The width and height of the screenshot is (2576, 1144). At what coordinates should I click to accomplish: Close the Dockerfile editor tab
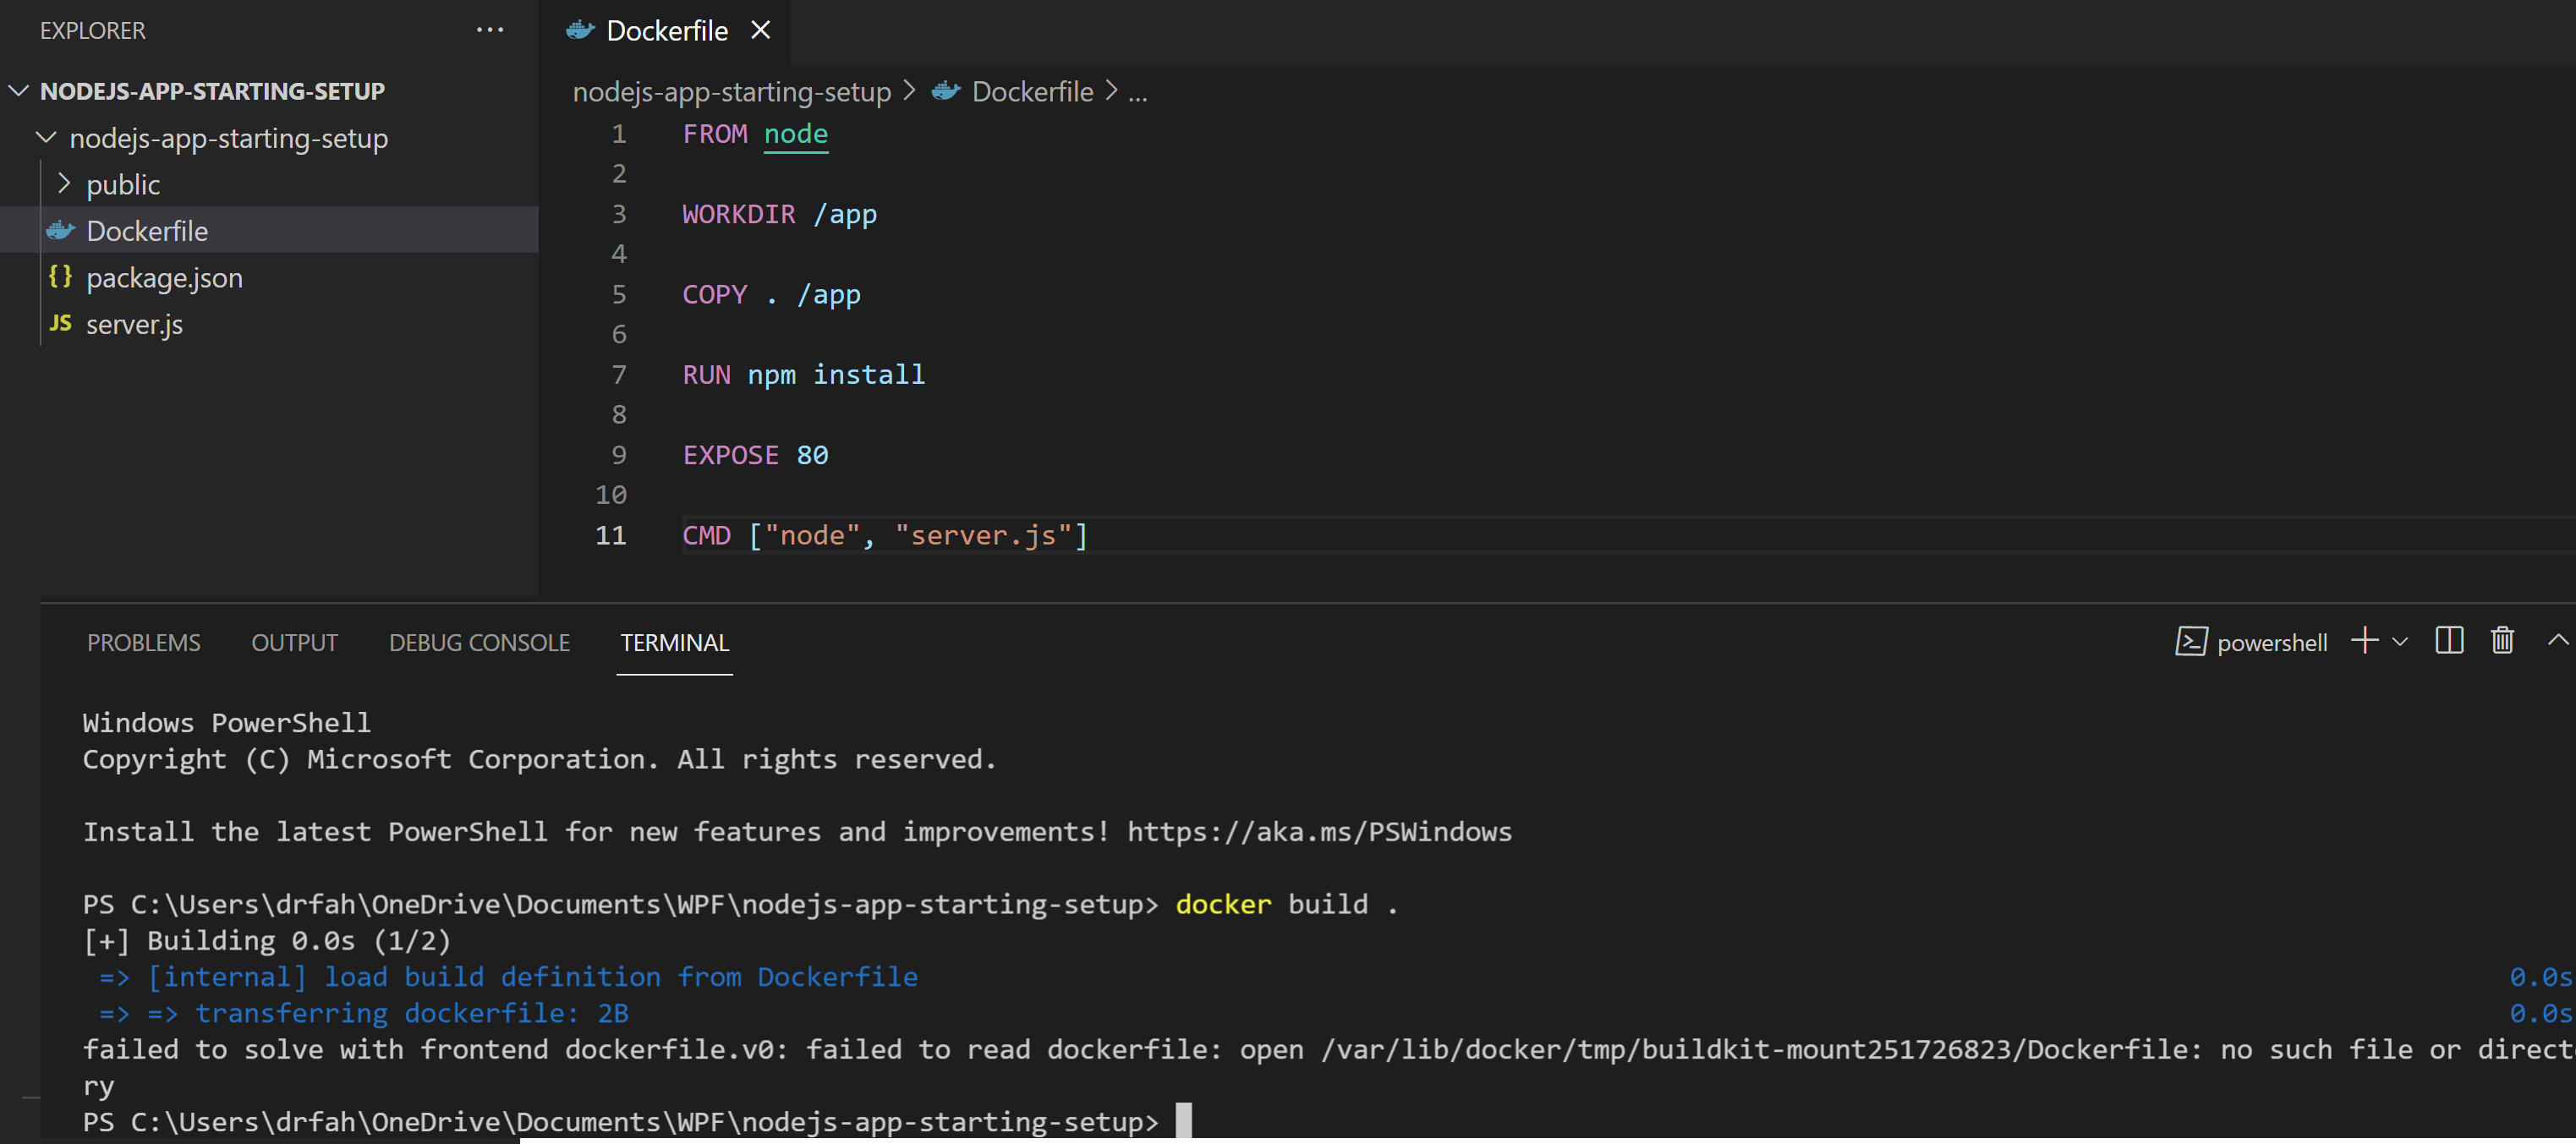point(761,30)
